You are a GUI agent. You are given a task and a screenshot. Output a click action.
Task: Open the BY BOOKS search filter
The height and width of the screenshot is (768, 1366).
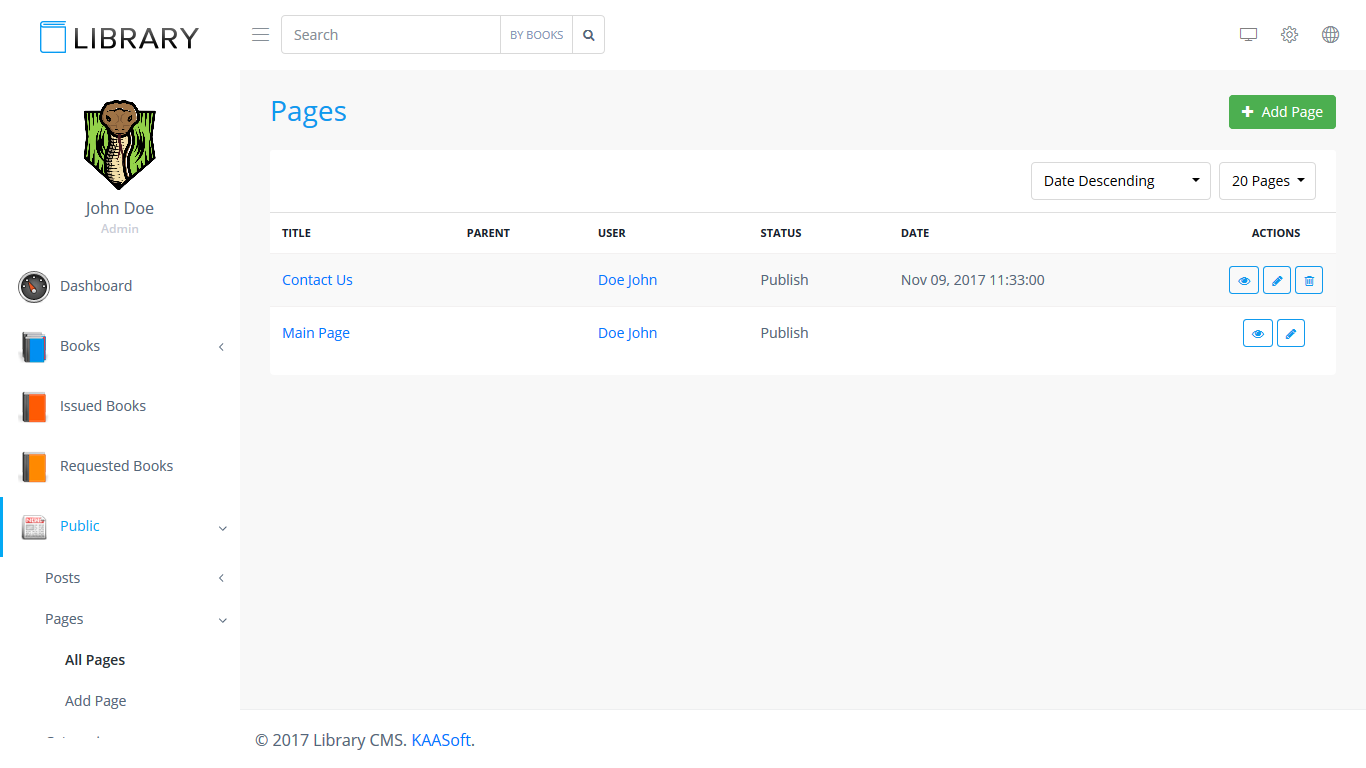[536, 35]
